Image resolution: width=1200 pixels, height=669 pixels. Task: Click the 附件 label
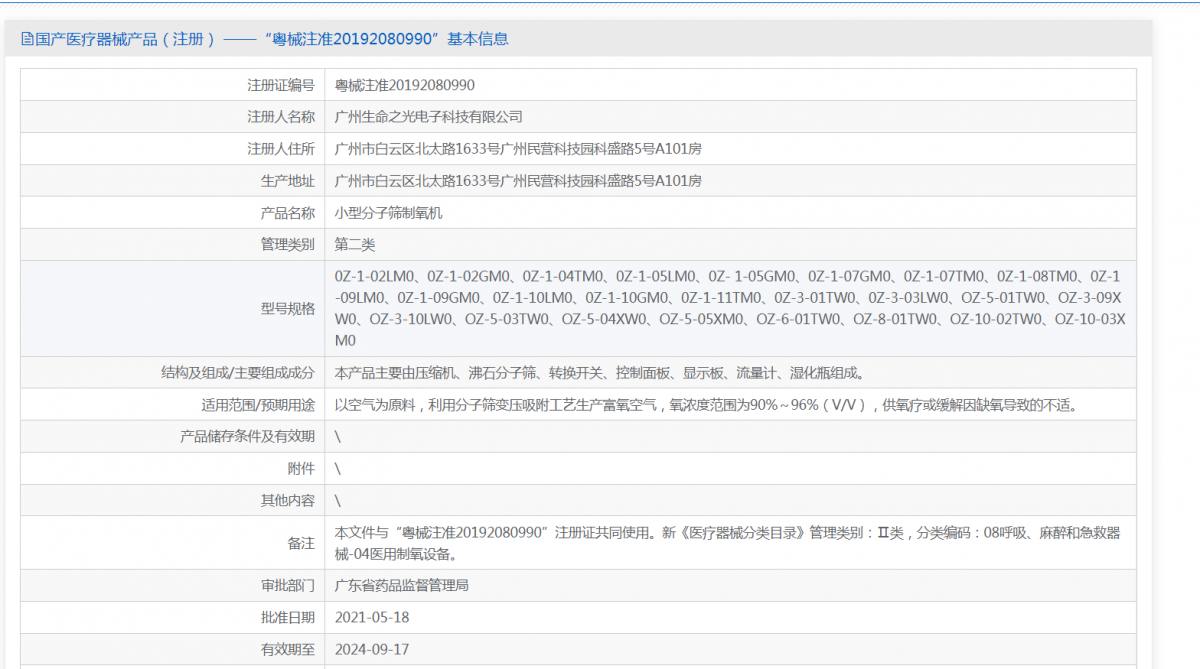click(x=301, y=469)
